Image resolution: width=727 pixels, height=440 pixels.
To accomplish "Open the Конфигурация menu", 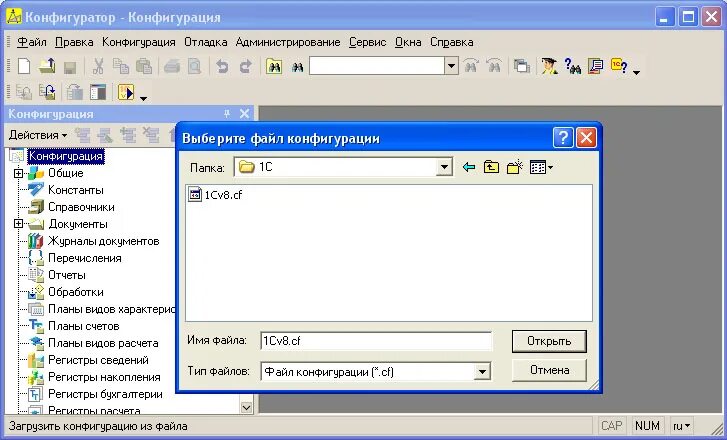I will [139, 42].
